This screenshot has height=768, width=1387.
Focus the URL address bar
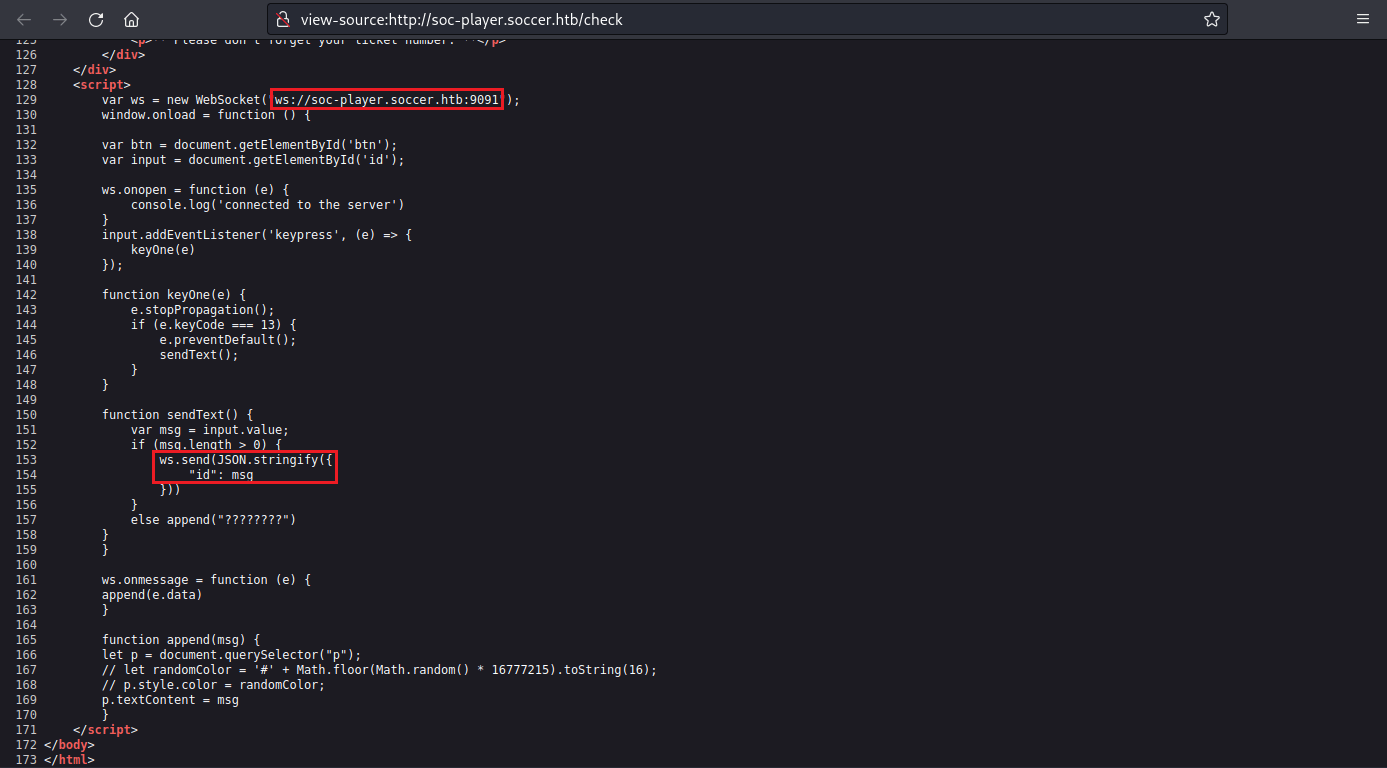pos(747,19)
